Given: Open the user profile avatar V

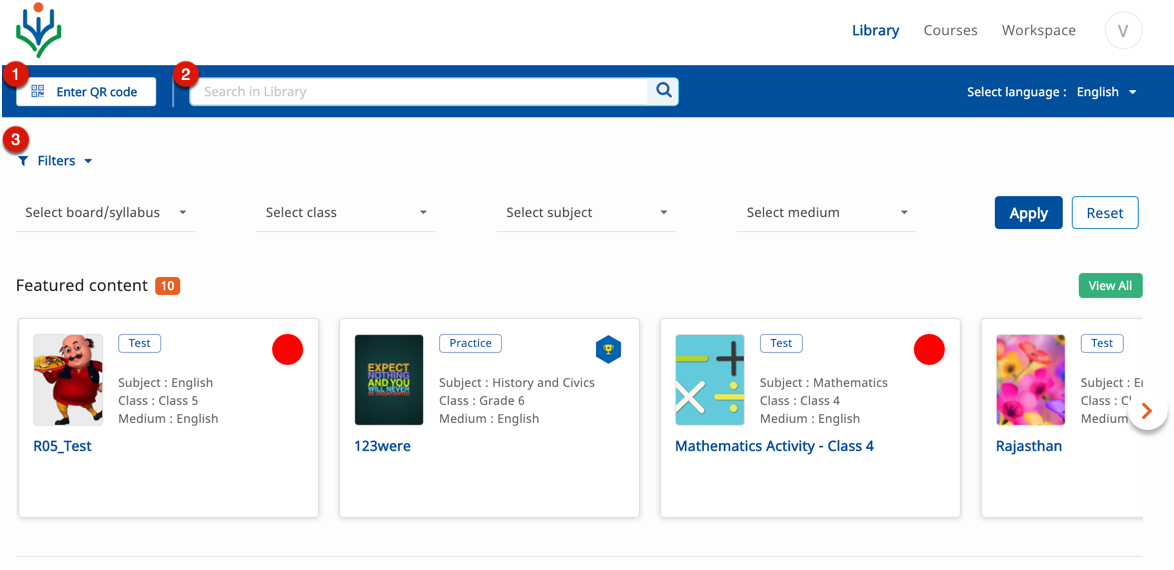Looking at the screenshot, I should click(1123, 30).
